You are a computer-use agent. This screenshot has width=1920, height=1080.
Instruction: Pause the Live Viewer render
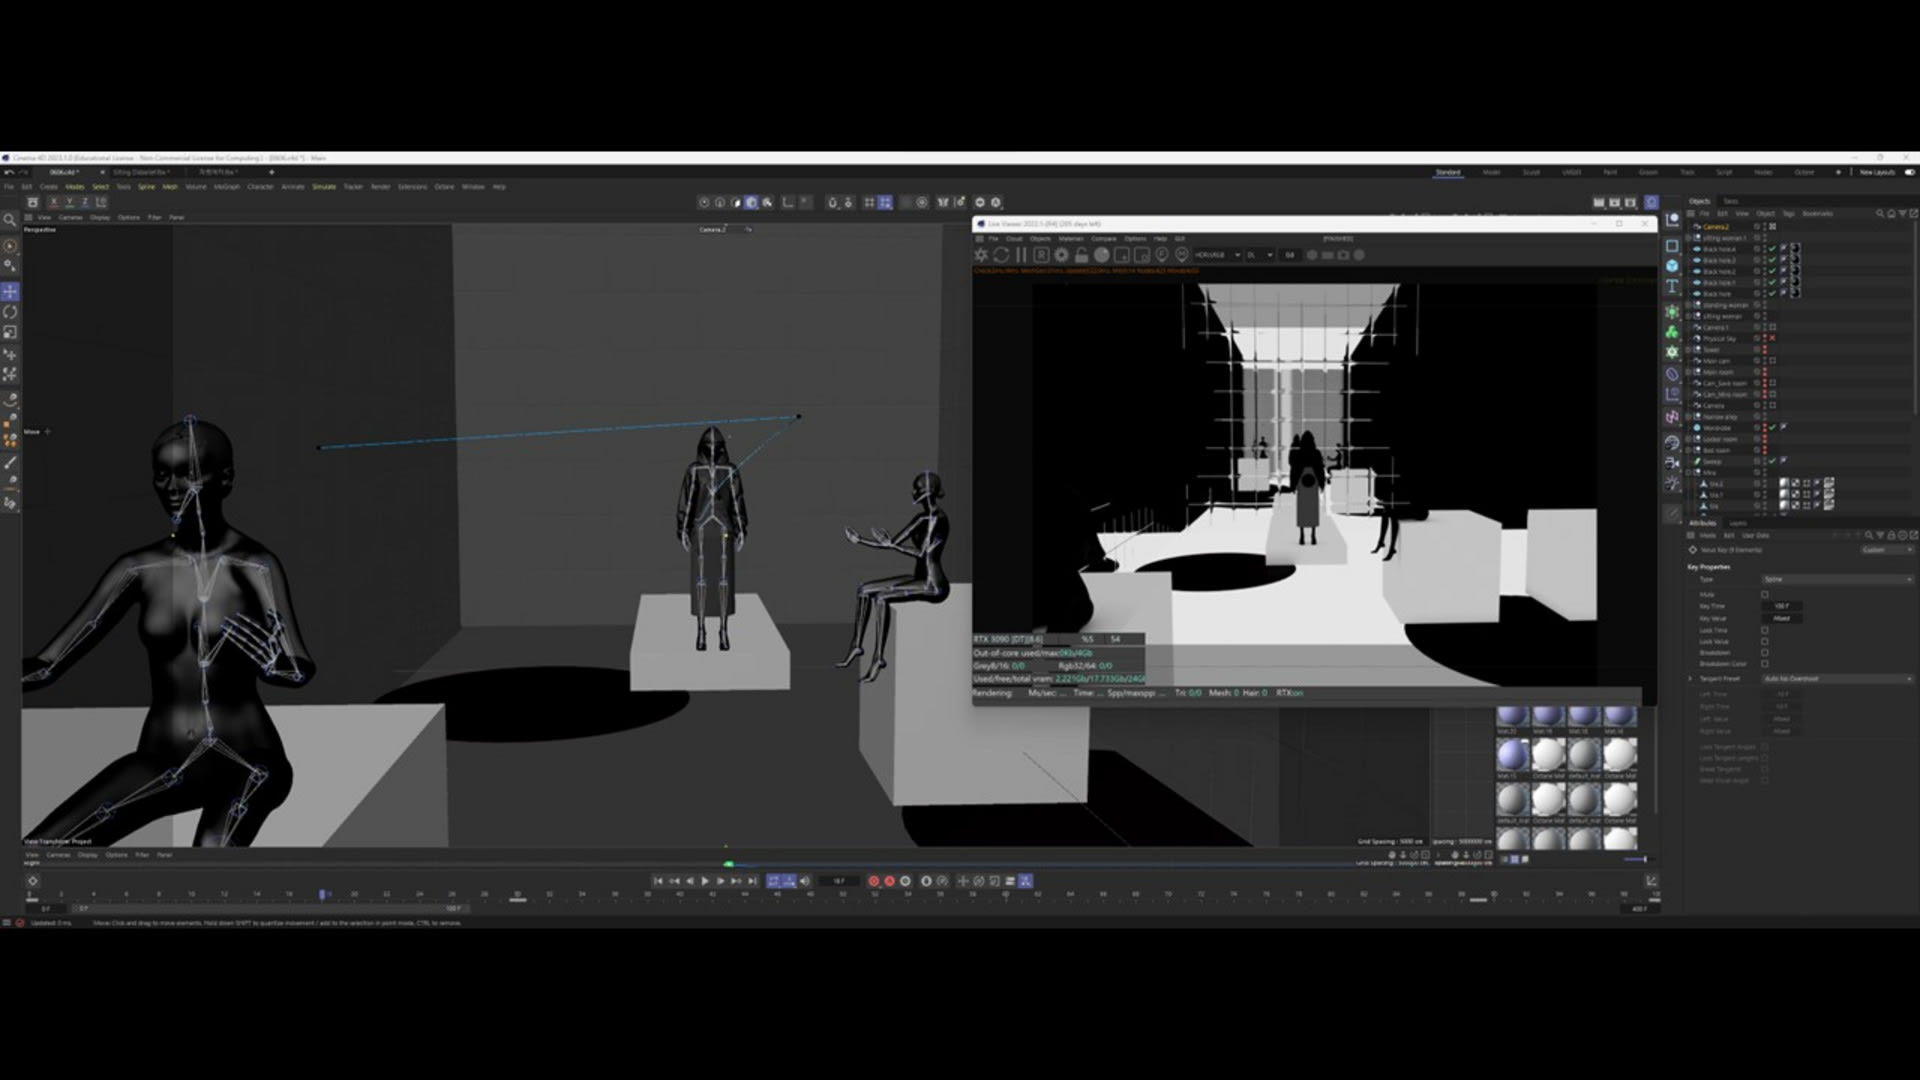[x=1021, y=255]
